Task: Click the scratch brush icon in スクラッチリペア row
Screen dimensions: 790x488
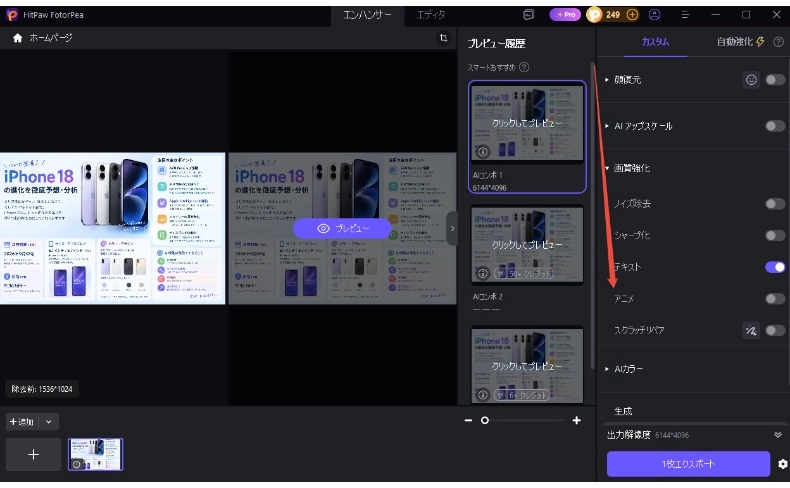Action: pos(751,330)
